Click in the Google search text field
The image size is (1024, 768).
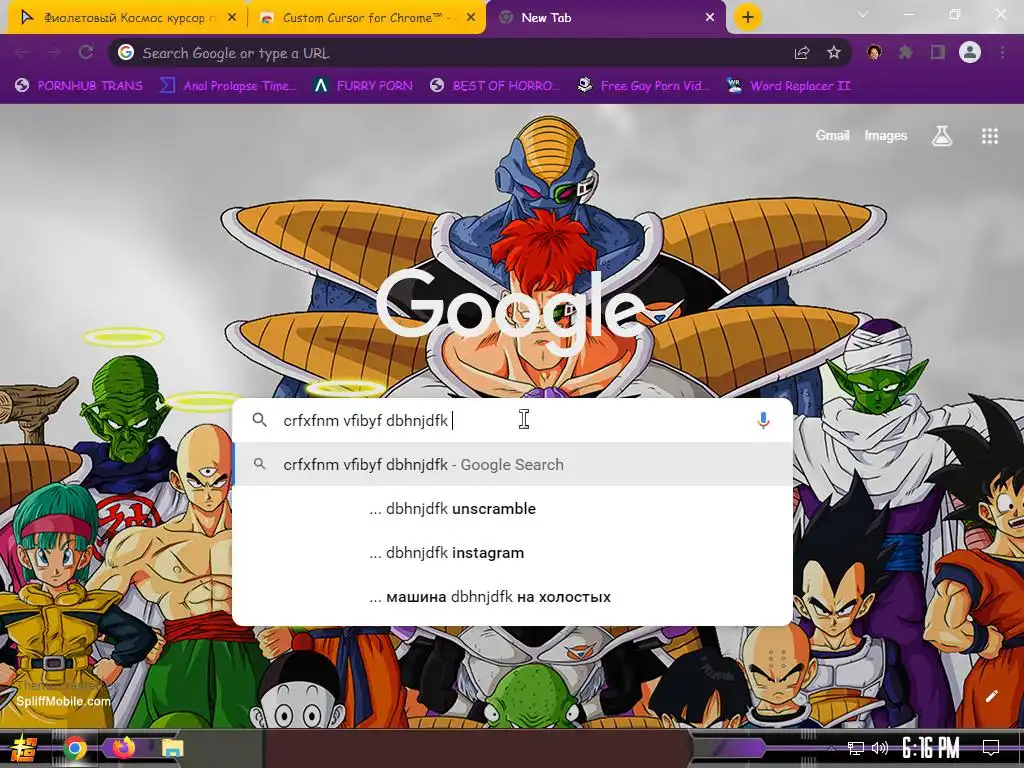pyautogui.click(x=513, y=420)
